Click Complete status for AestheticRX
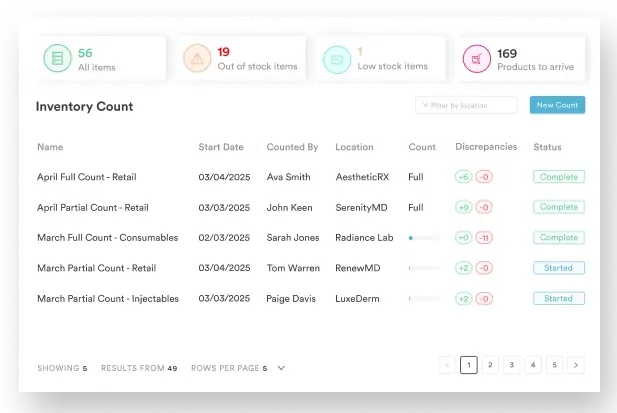The image size is (617, 413). (559, 177)
